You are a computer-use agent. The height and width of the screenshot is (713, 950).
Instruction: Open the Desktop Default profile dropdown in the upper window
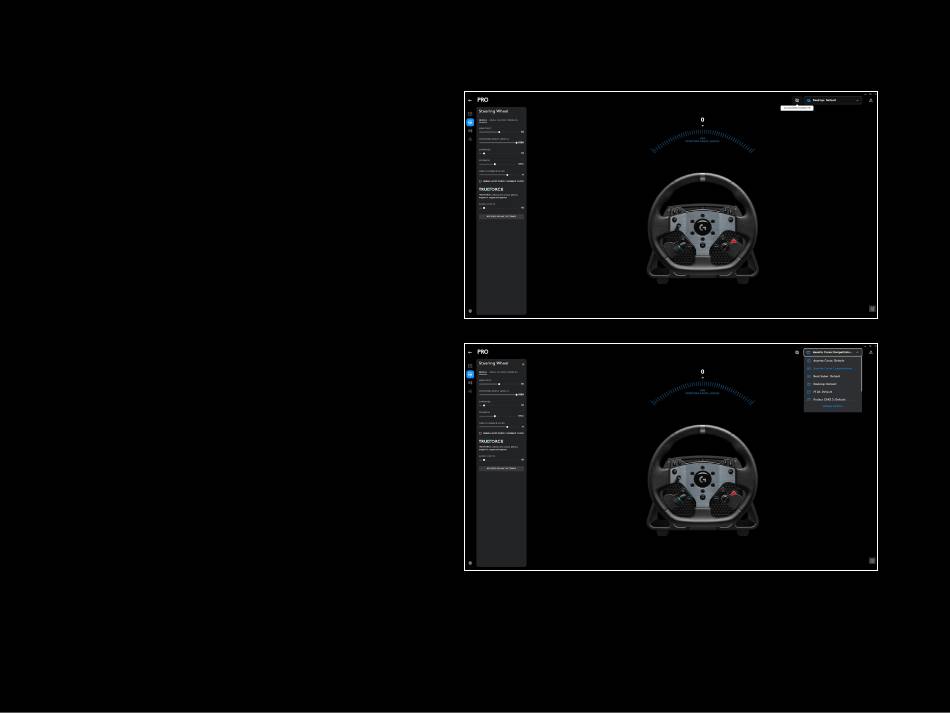click(x=832, y=101)
